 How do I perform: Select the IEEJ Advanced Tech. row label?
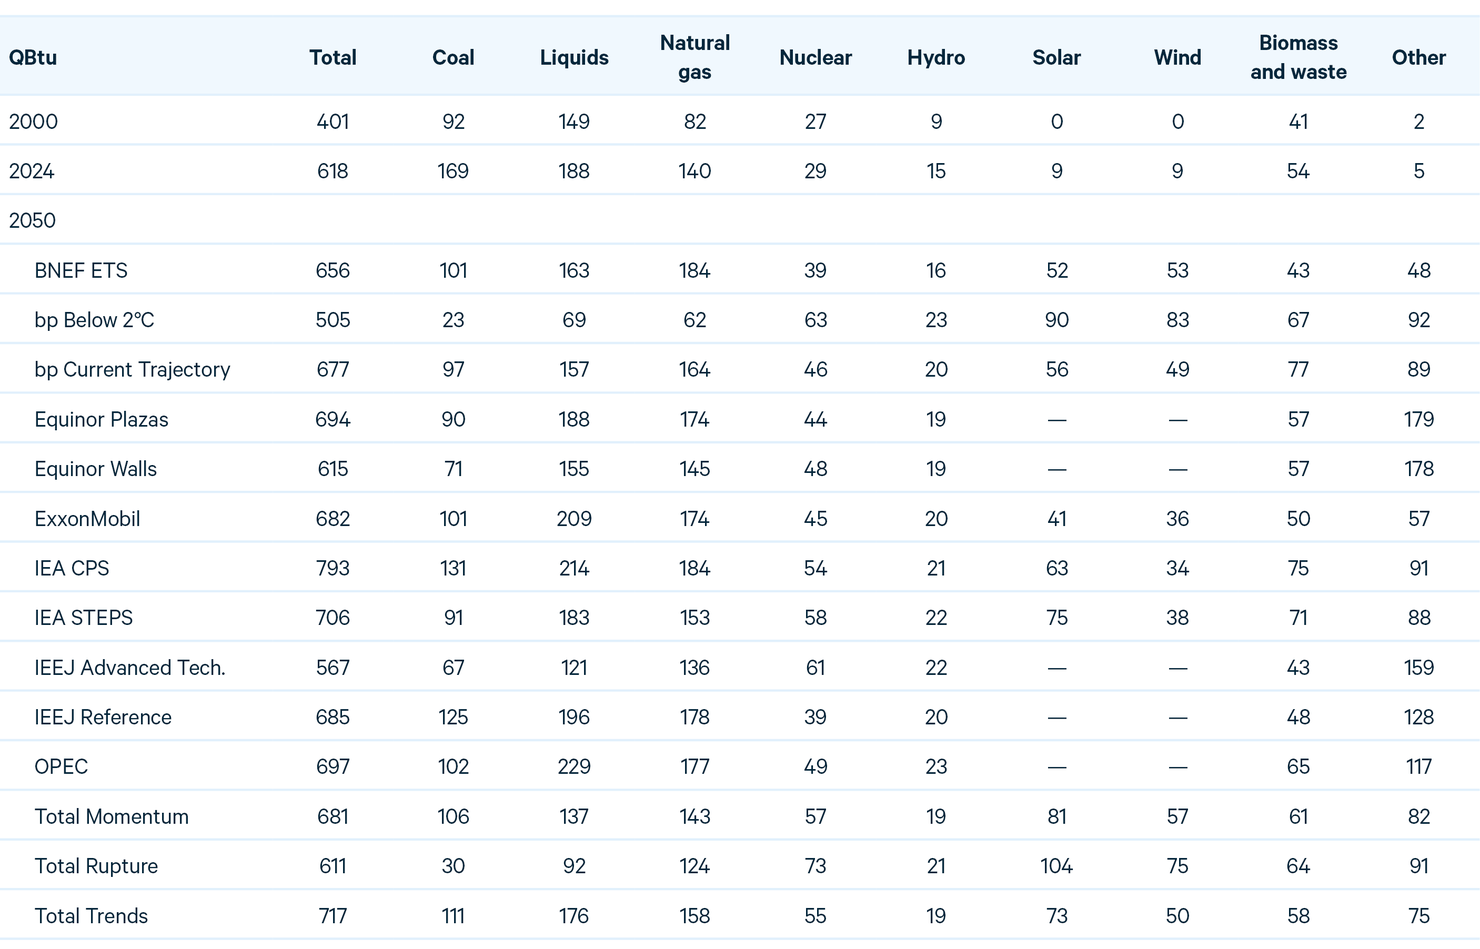point(130,667)
